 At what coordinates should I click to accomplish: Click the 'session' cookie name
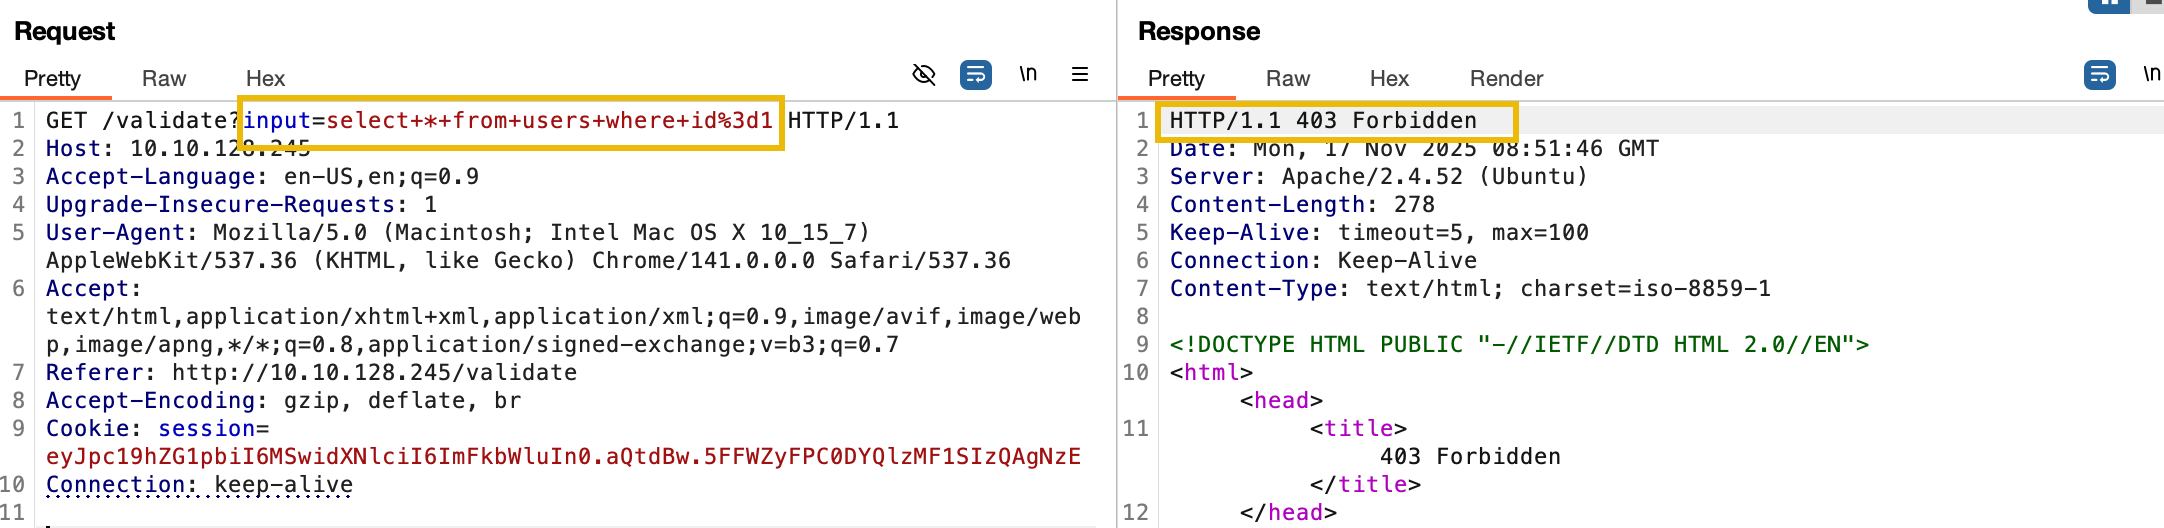click(x=206, y=428)
